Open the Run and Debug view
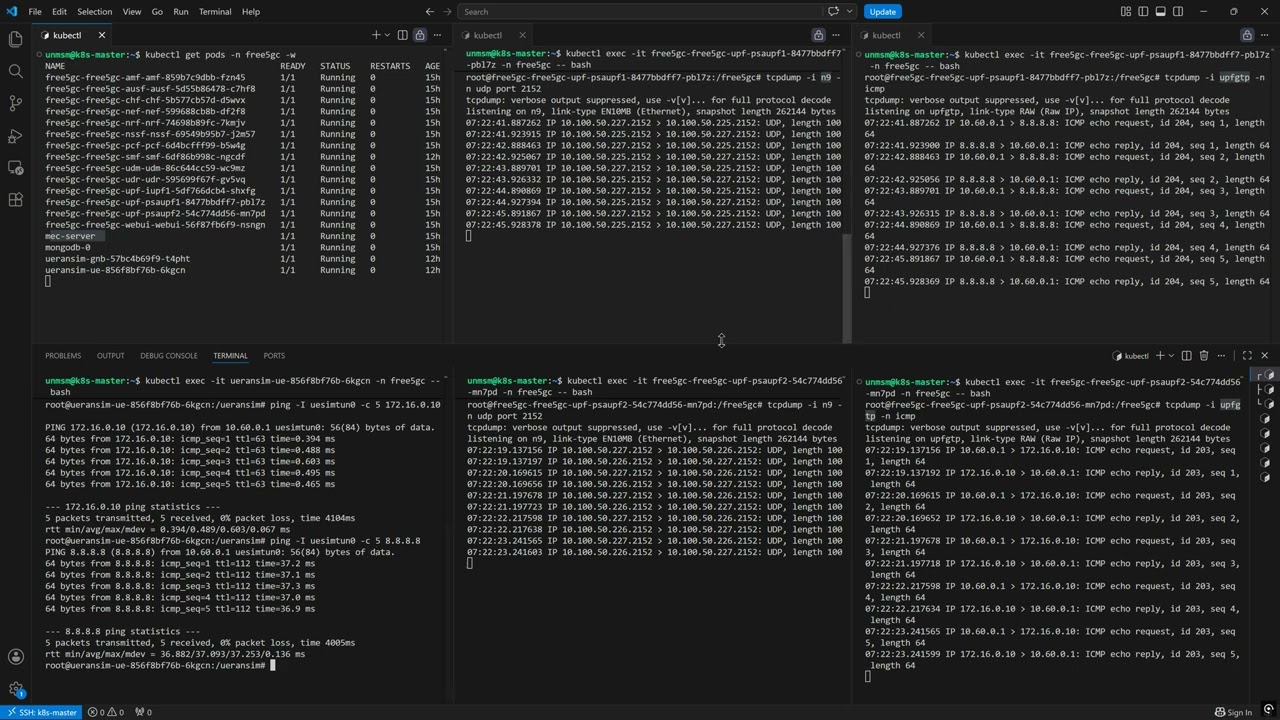Viewport: 1280px width, 720px height. 15,135
